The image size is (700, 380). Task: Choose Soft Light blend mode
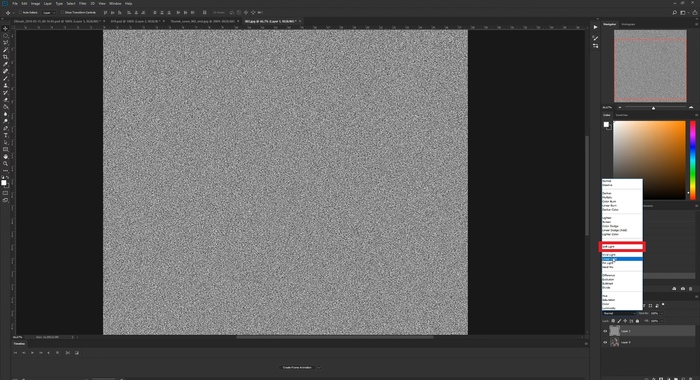point(622,246)
